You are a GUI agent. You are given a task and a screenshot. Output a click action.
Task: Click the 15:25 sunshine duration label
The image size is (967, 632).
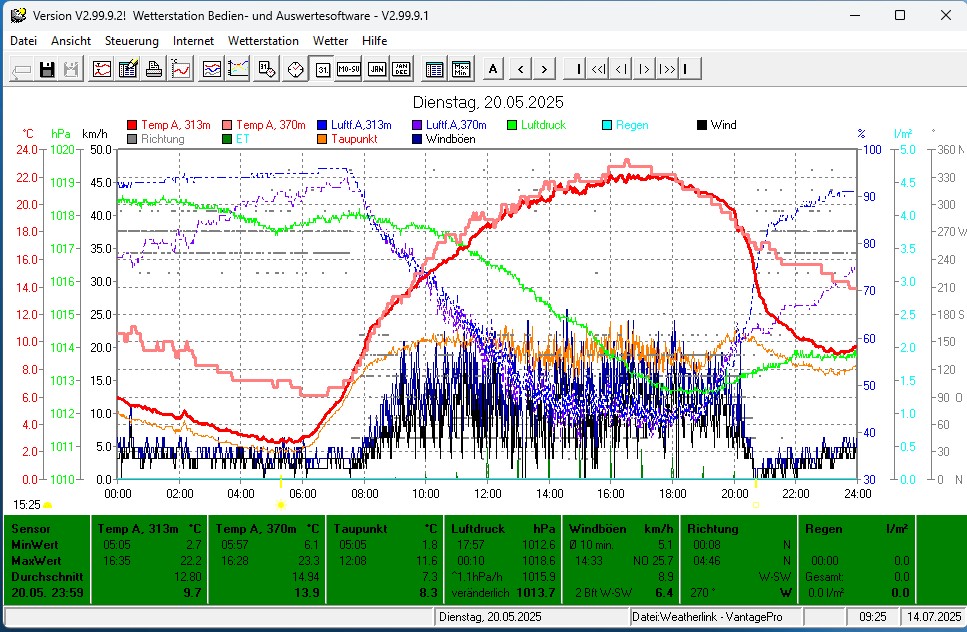26,505
